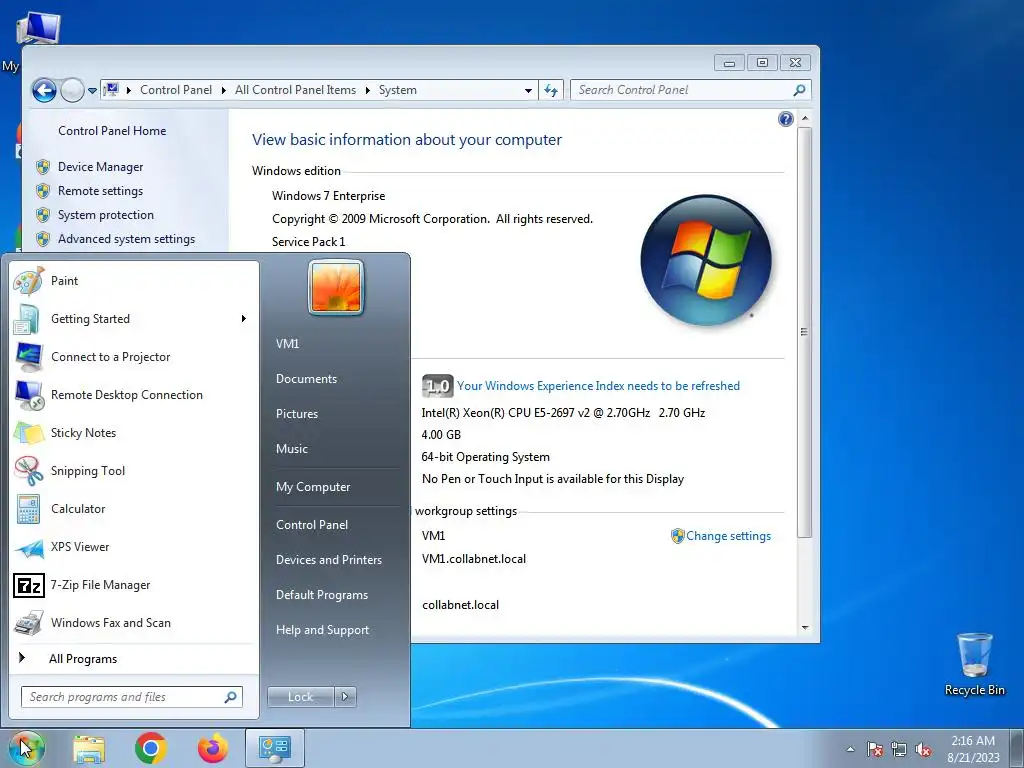Expand the arrow after All Control Panel Items

(x=368, y=90)
